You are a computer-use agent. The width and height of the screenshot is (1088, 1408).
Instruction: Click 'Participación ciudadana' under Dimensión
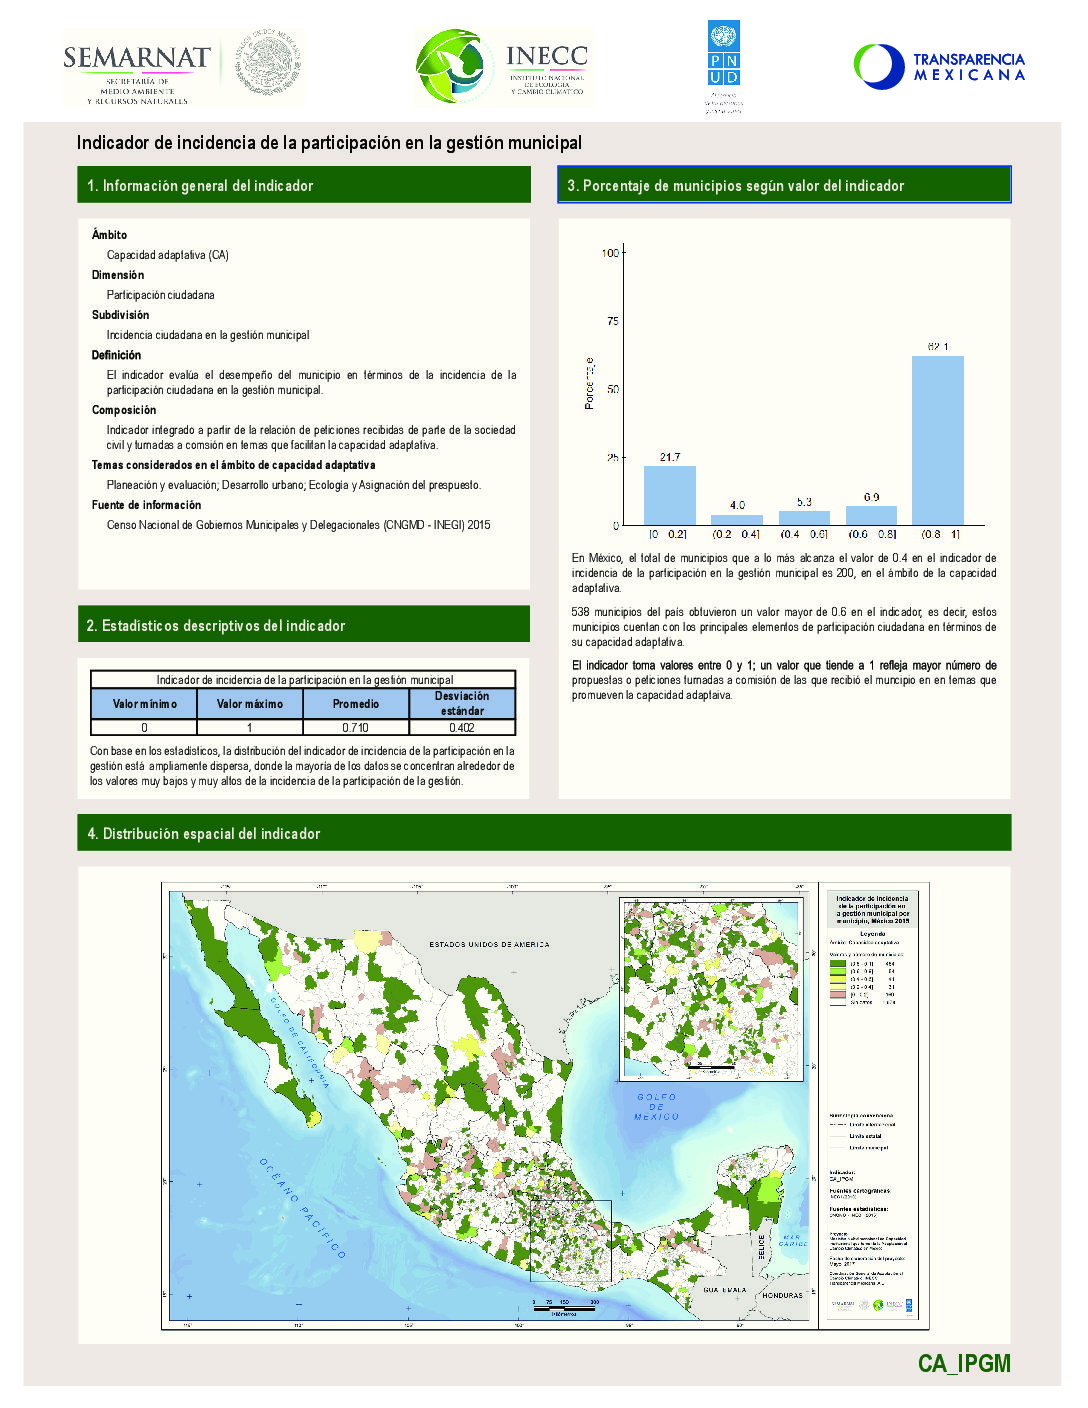coord(161,295)
